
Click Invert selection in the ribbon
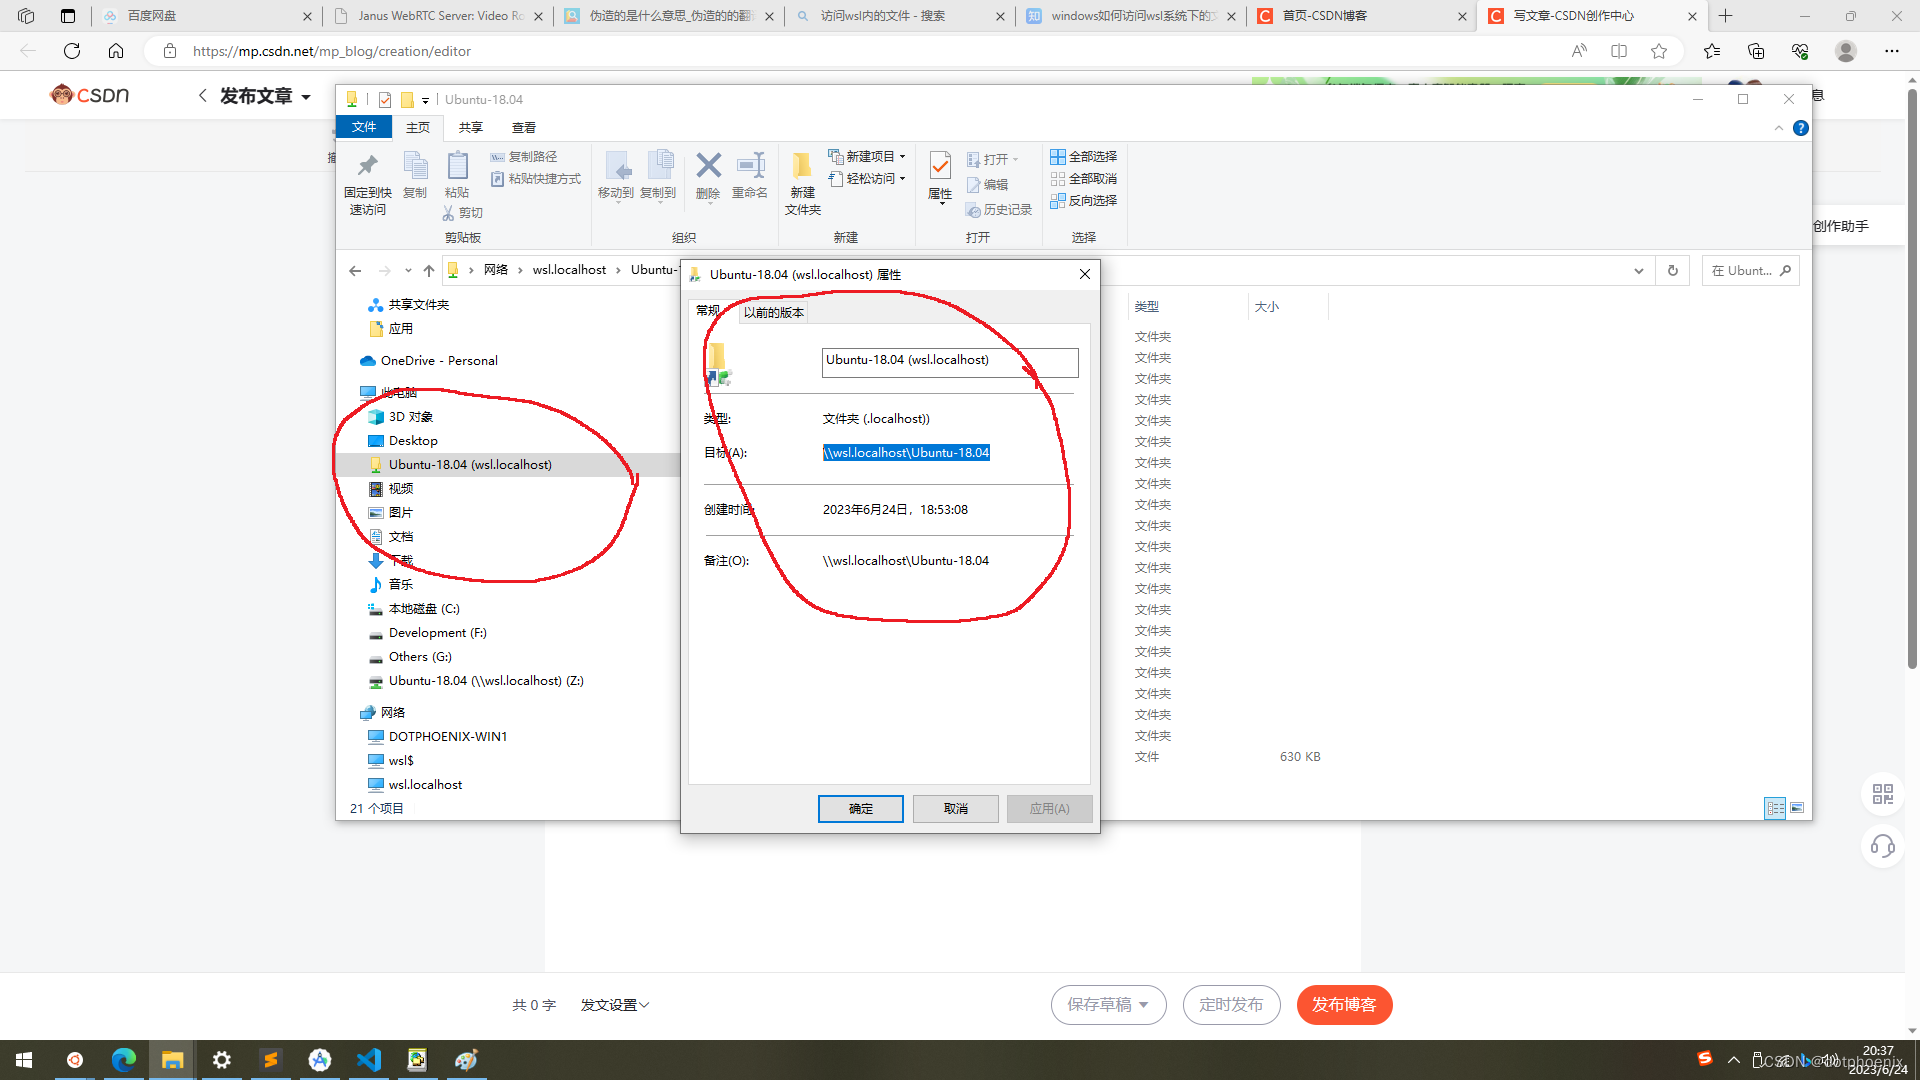pos(1083,201)
